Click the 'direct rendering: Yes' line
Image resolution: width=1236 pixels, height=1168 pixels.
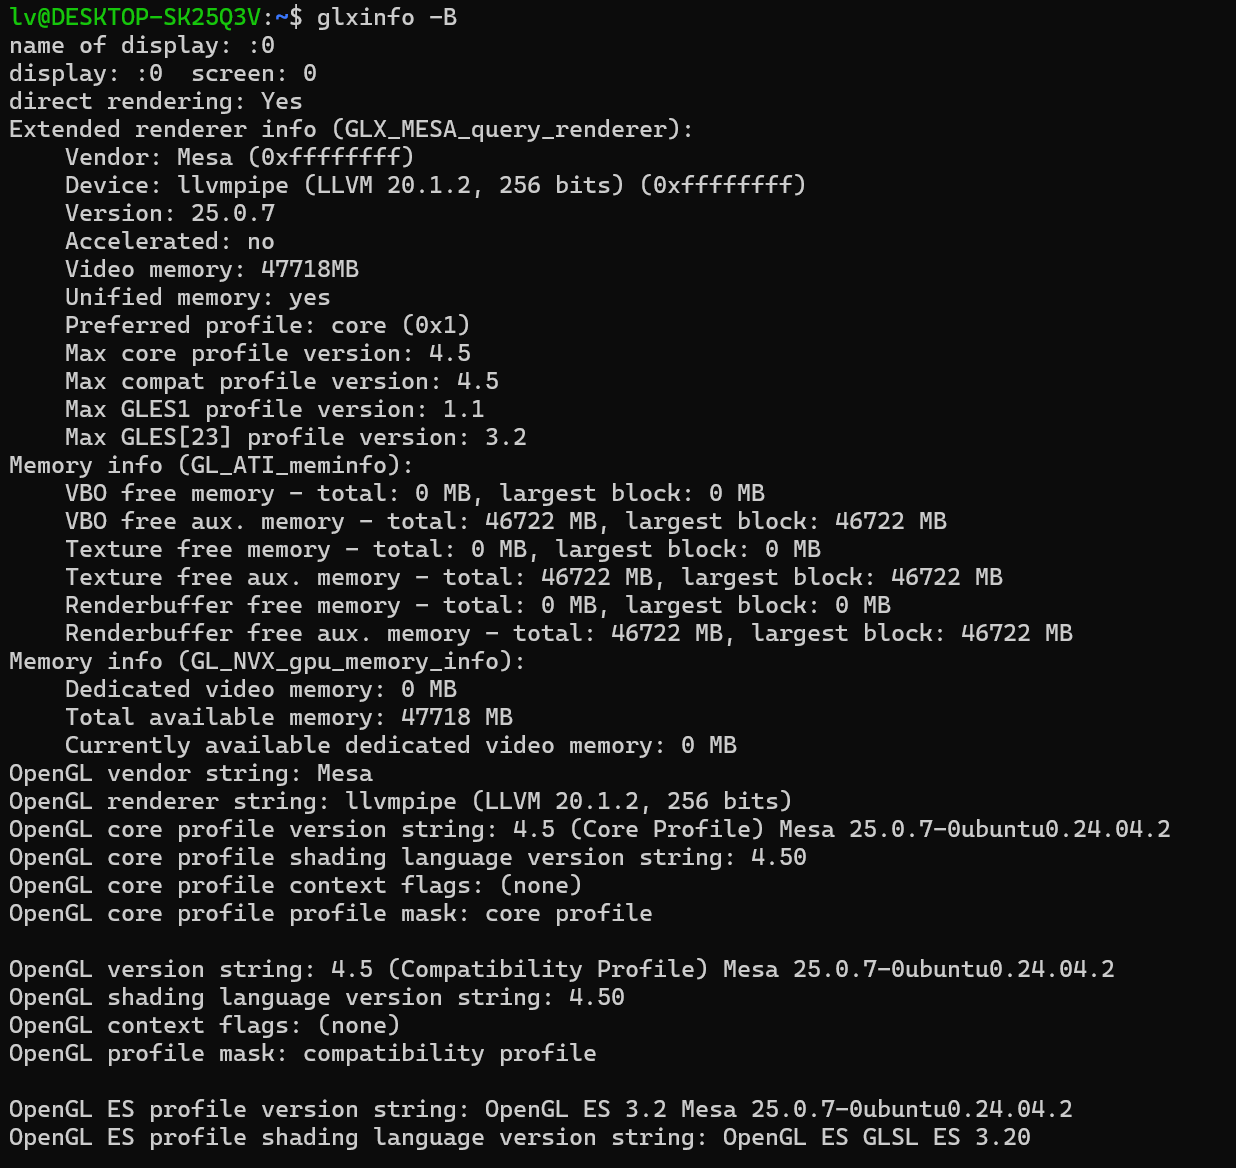click(x=155, y=101)
